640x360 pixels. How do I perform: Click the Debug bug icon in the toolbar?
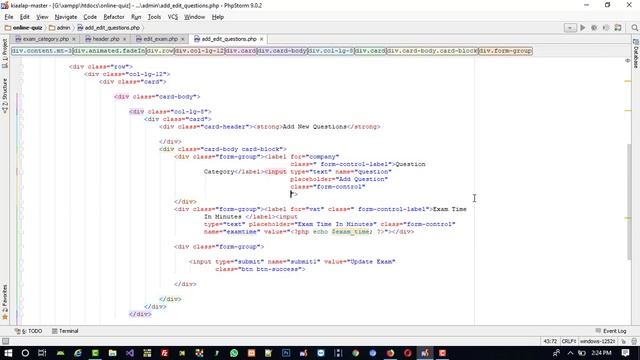(594, 28)
